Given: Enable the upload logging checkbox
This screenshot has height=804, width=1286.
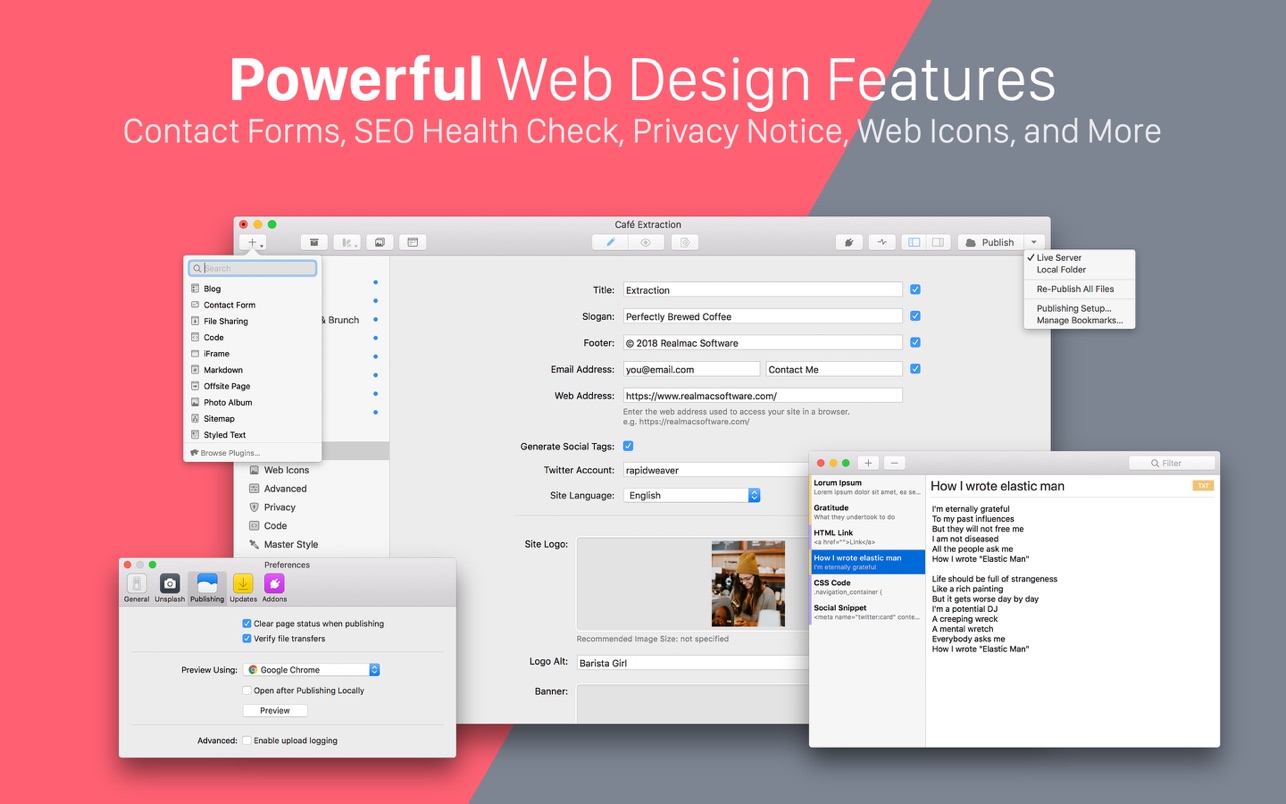Looking at the screenshot, I should coord(247,741).
